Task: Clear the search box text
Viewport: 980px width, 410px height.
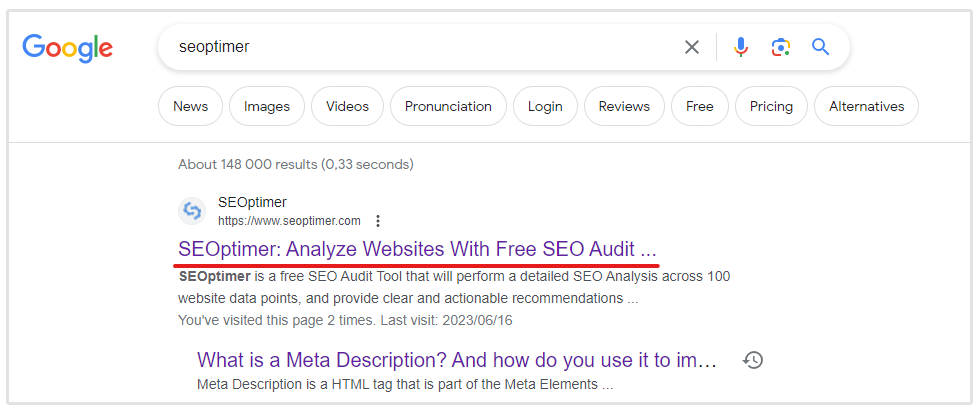Action: pyautogui.click(x=692, y=47)
